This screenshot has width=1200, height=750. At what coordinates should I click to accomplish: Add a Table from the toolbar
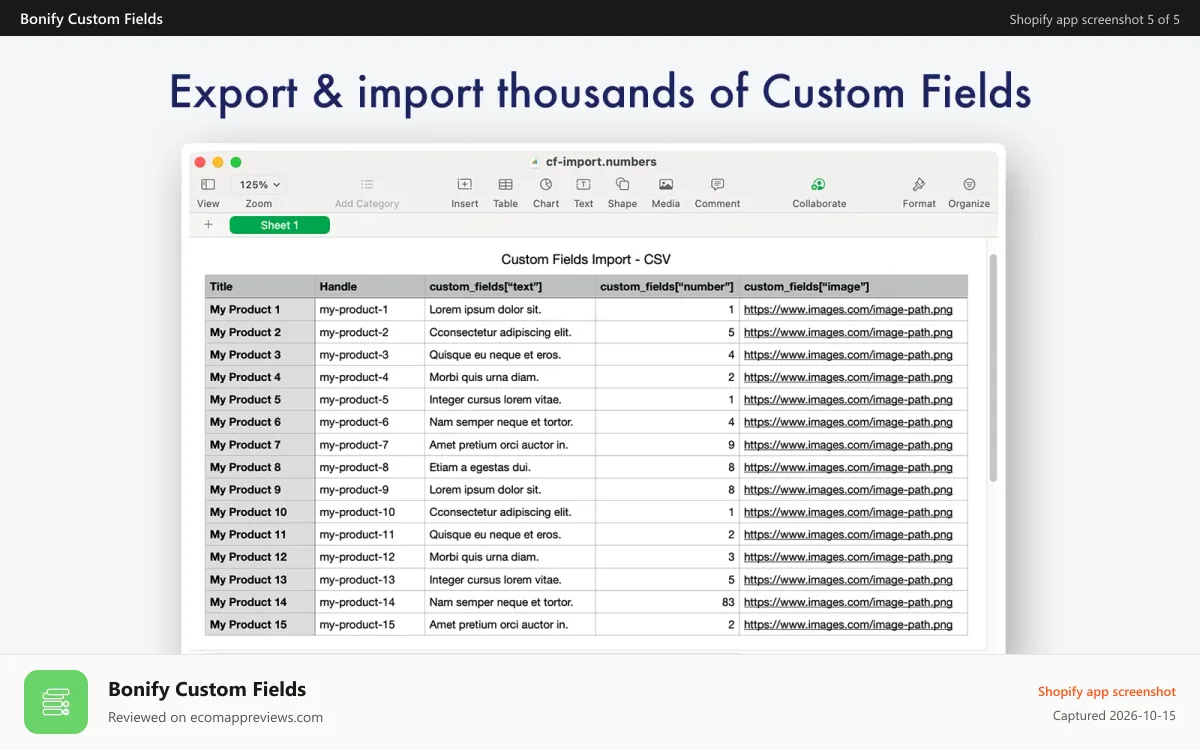point(506,185)
